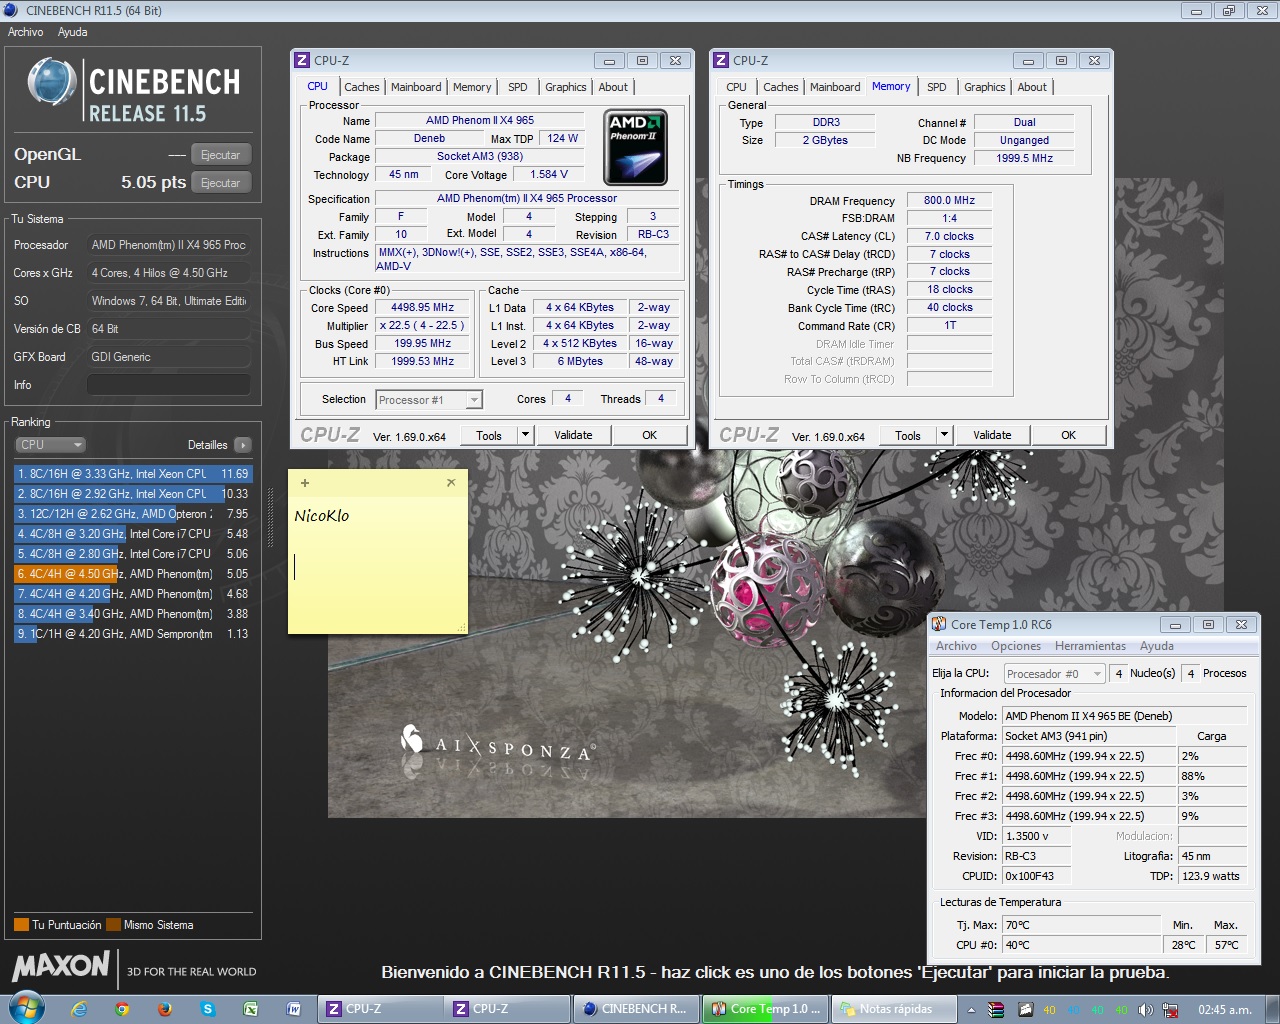This screenshot has width=1280, height=1024.
Task: Open Procesador #0 dropdown in Core Temp
Action: pyautogui.click(x=1054, y=674)
